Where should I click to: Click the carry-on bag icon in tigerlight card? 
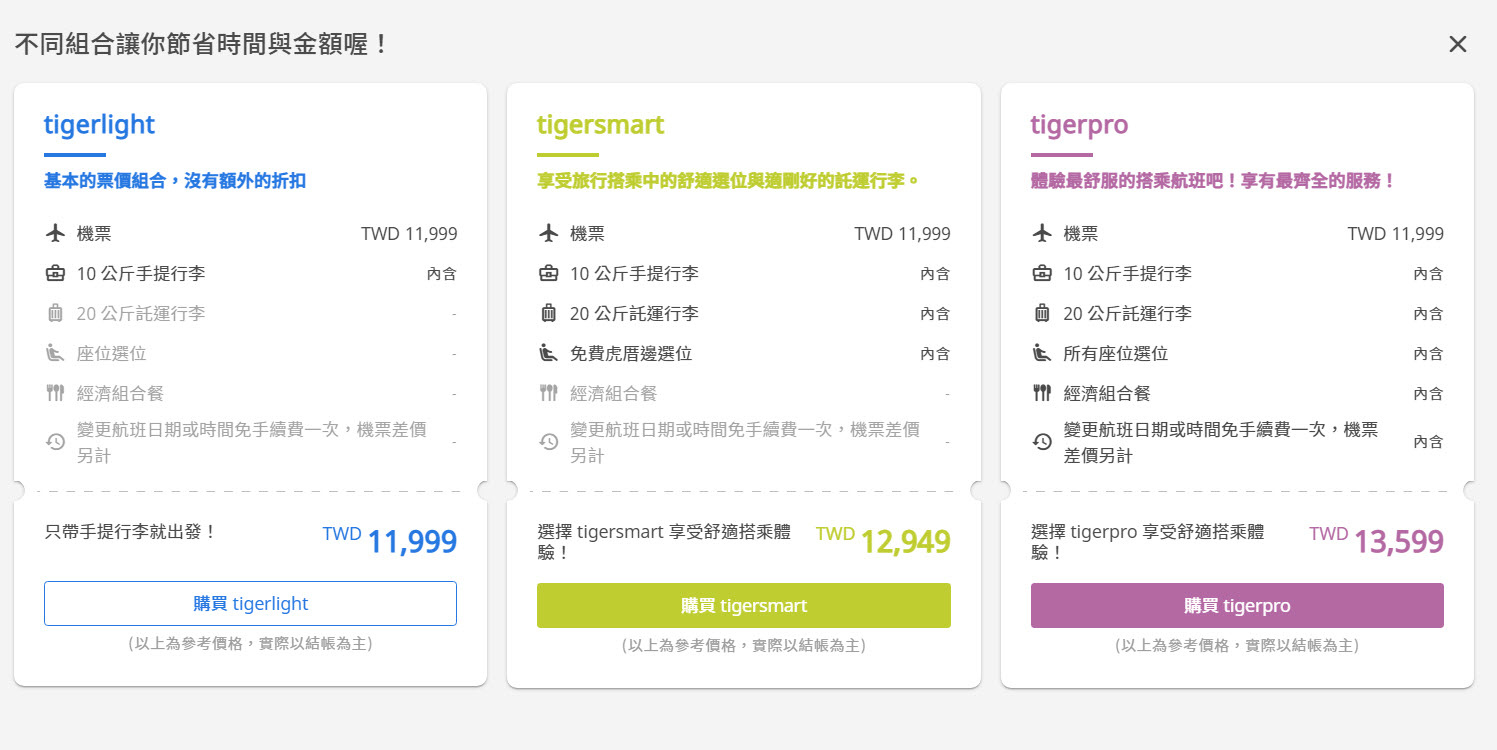point(55,273)
